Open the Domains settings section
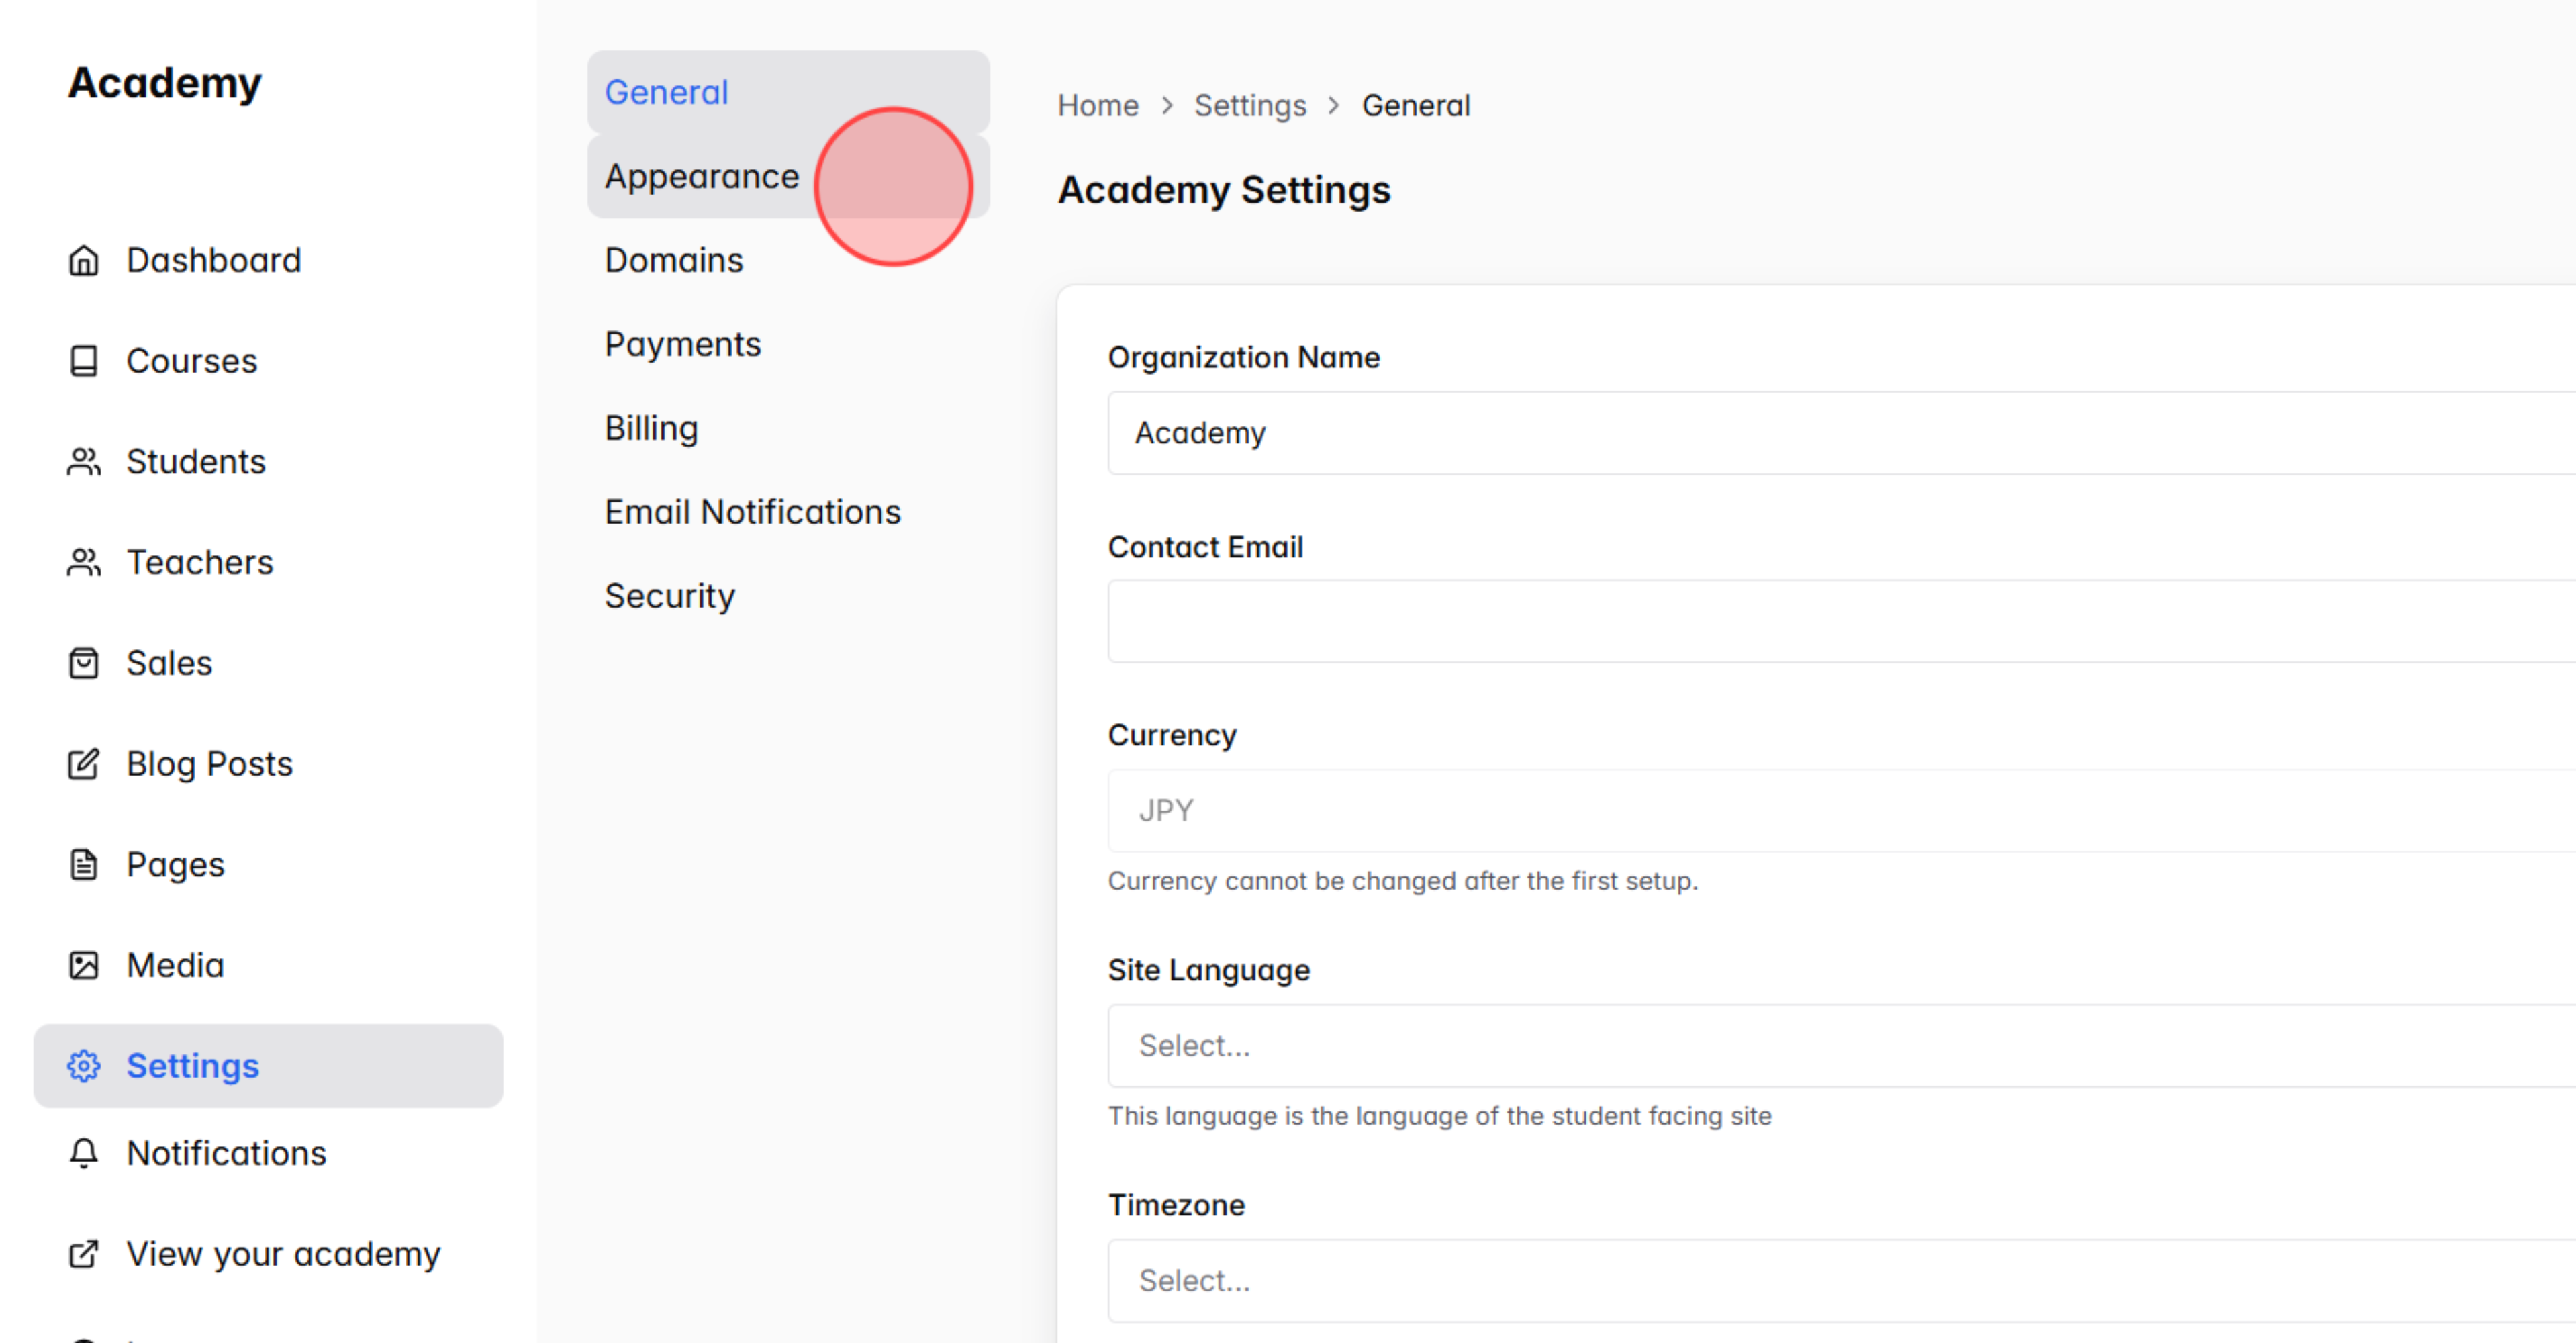This screenshot has width=2576, height=1343. coord(673,259)
